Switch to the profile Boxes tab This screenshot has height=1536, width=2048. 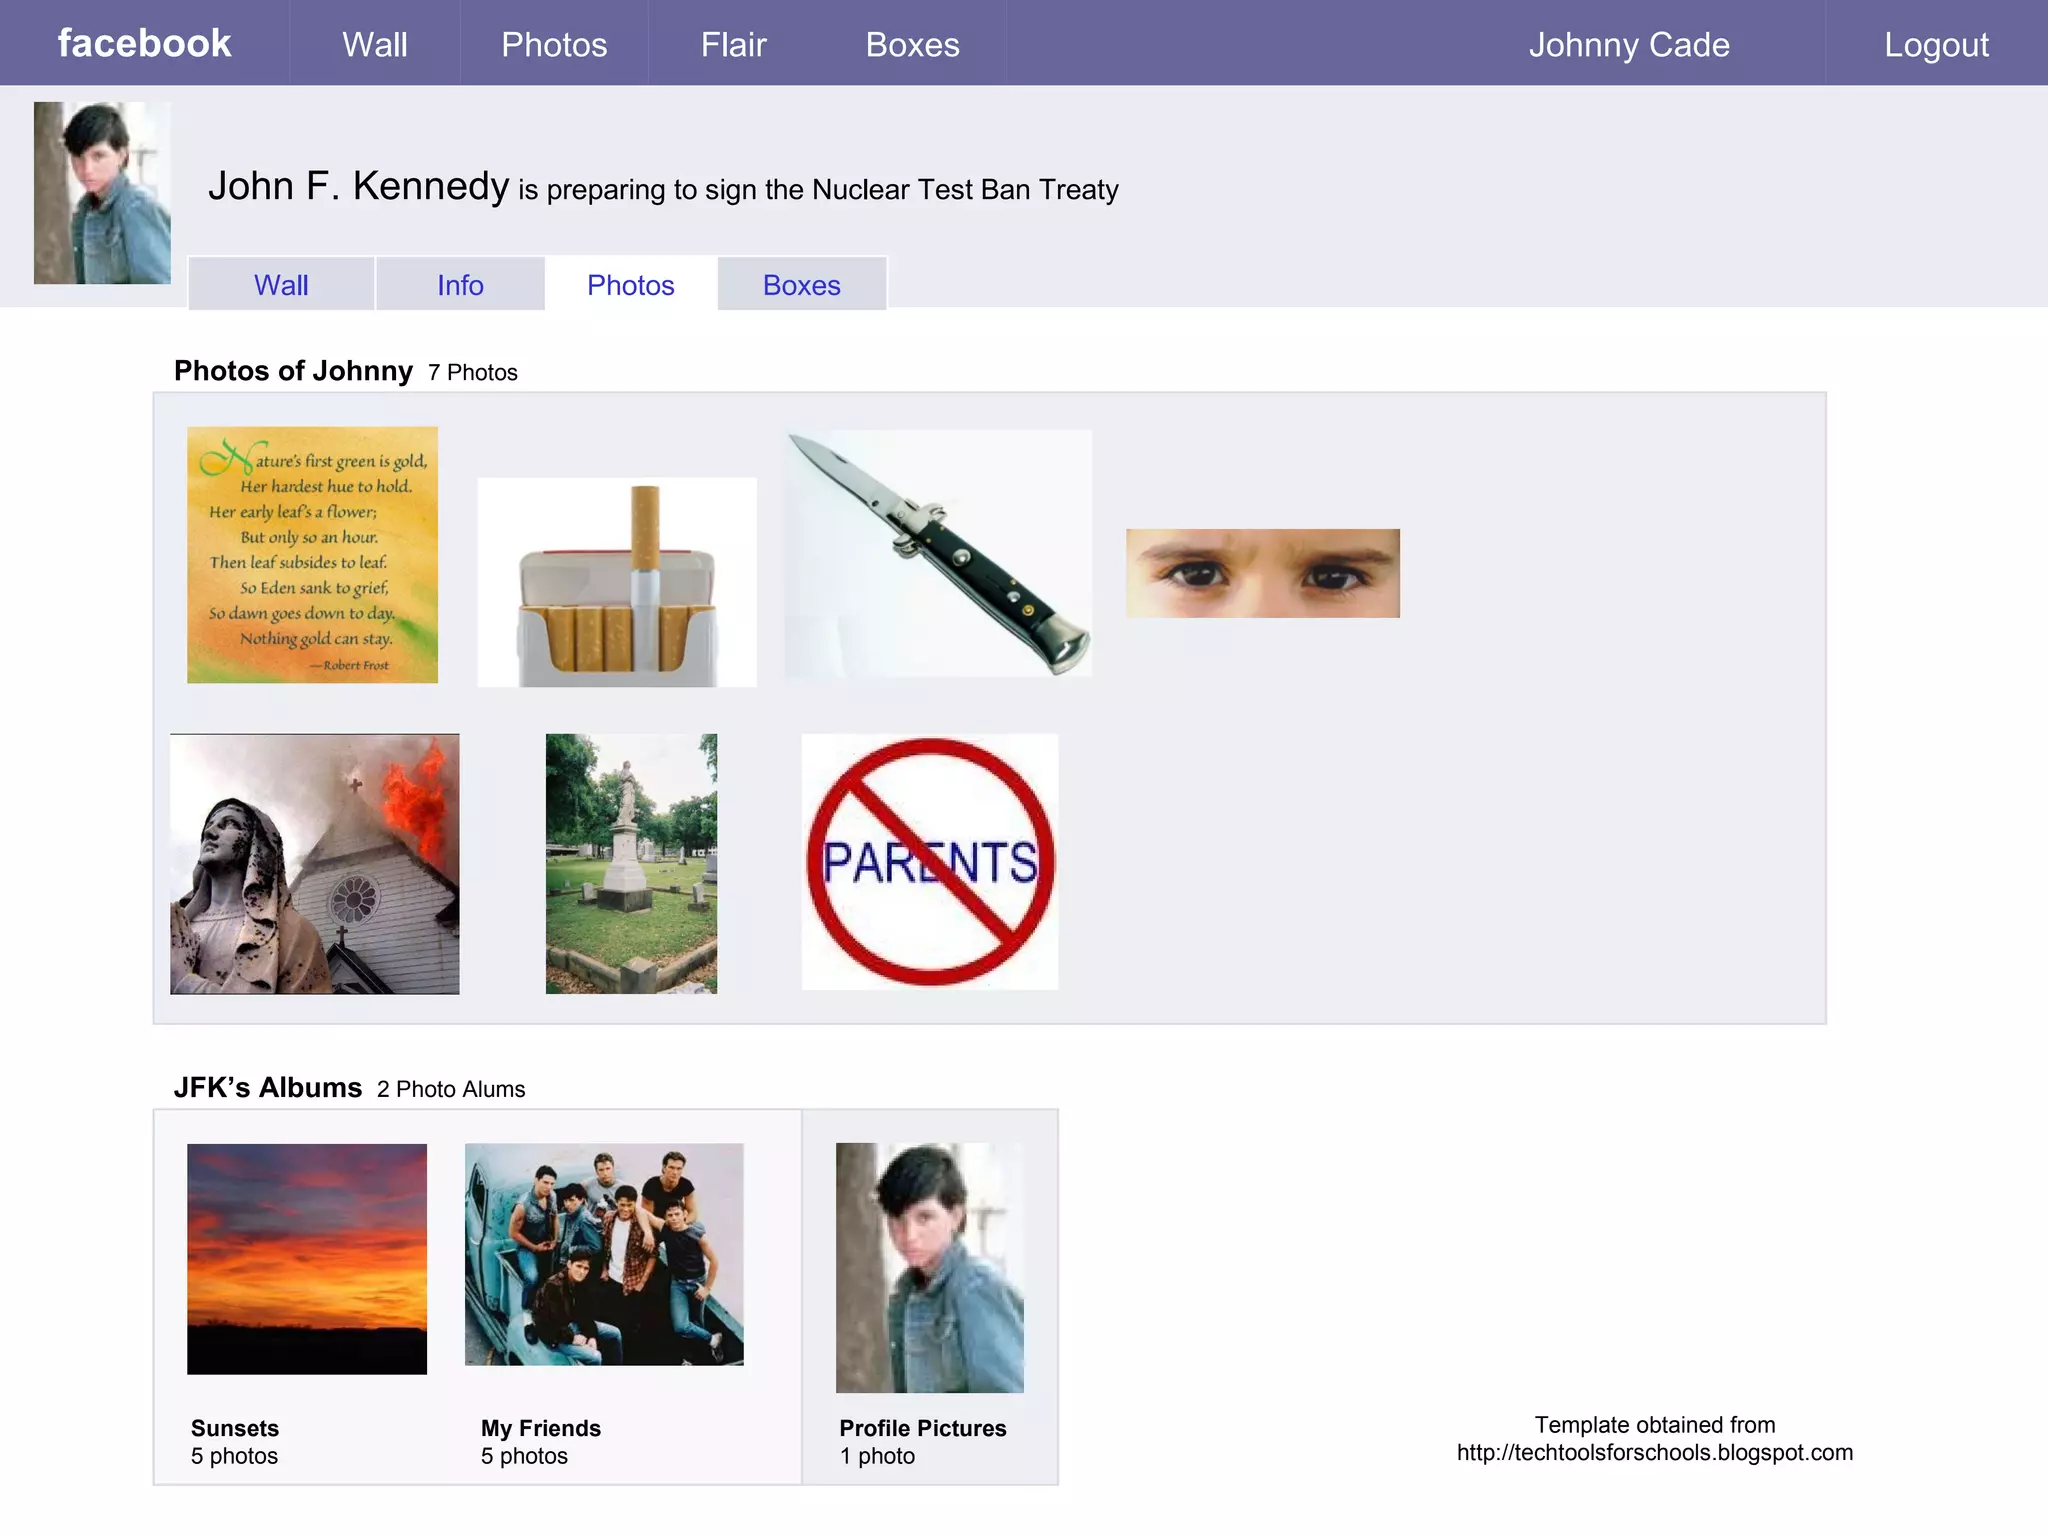(801, 285)
